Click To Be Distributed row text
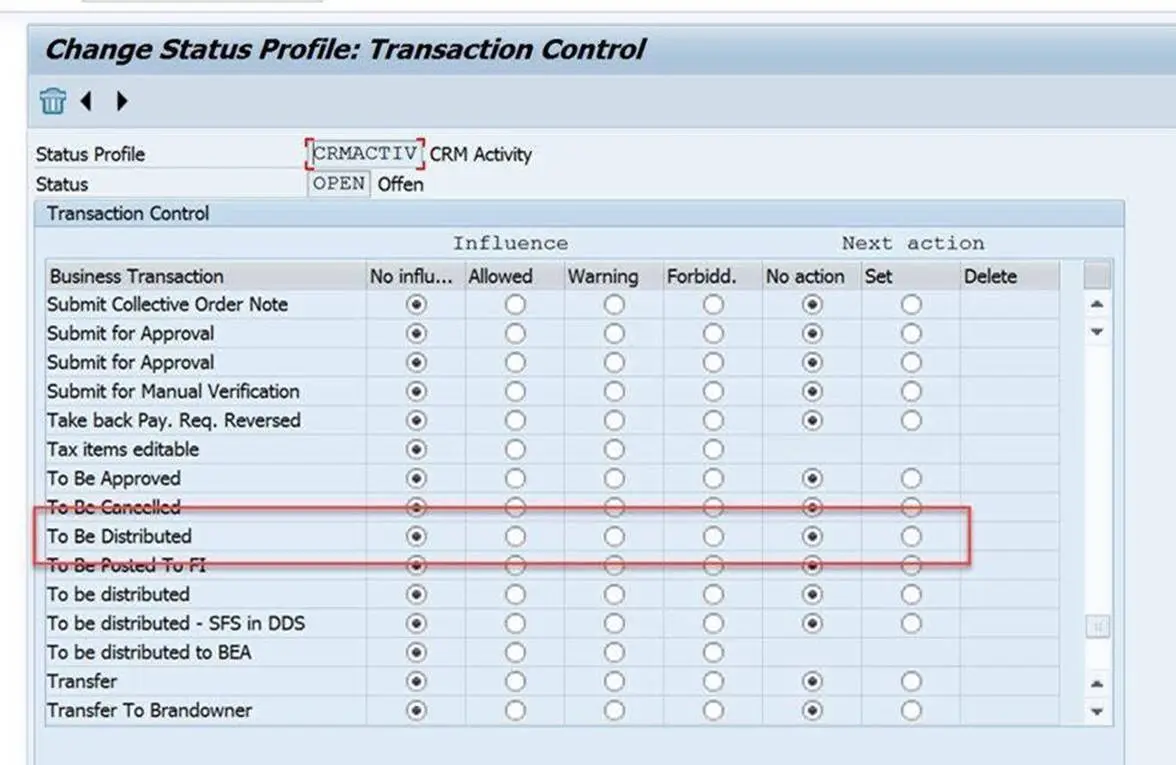 tap(119, 536)
